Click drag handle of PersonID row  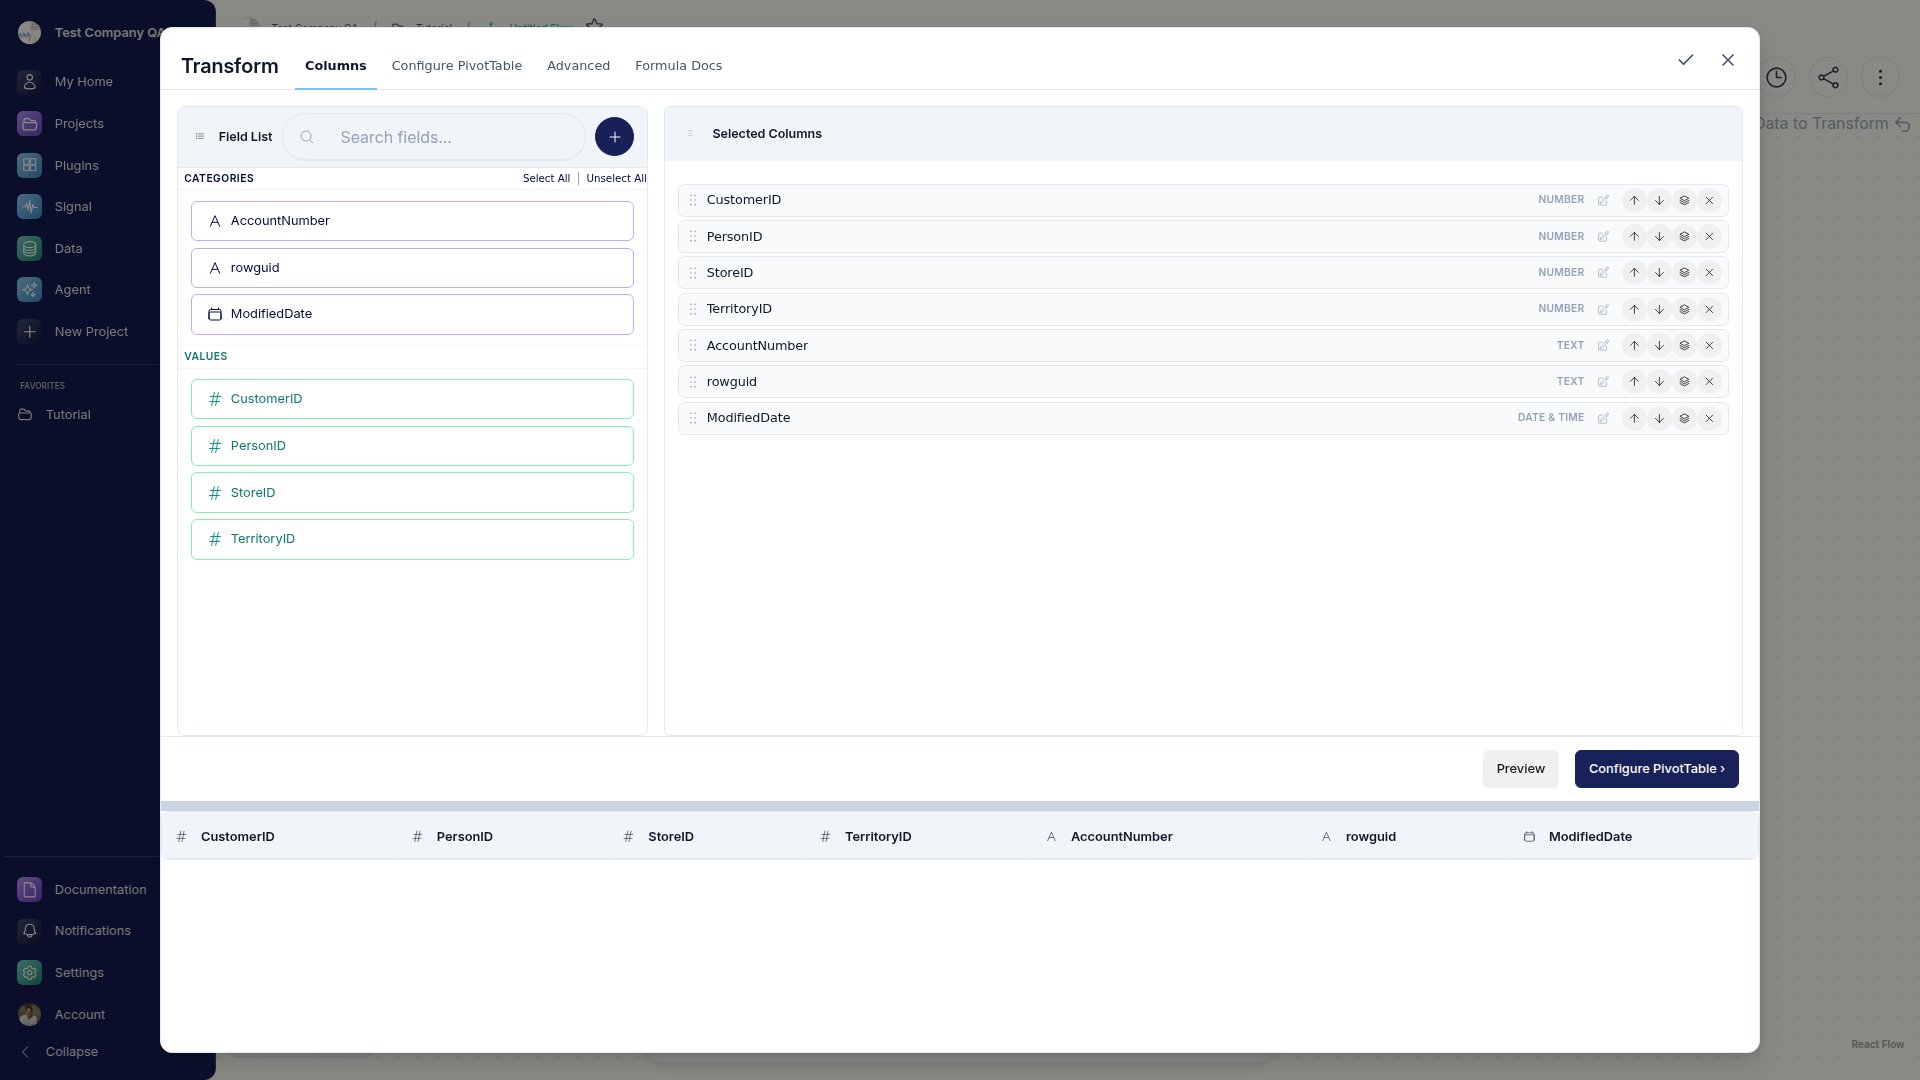pyautogui.click(x=692, y=237)
